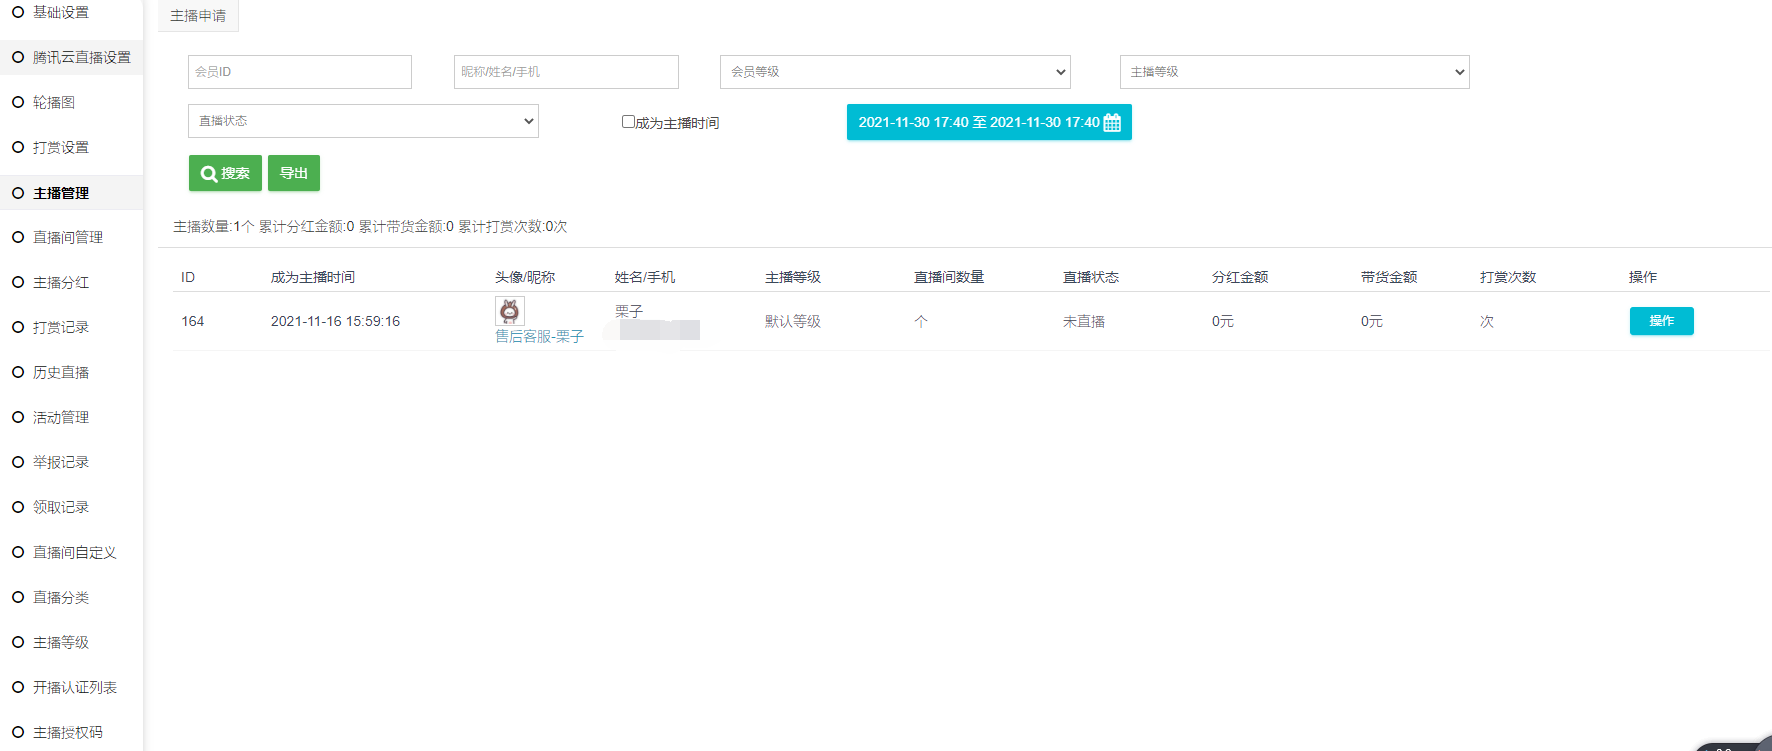Toggle the 成为主播时间 checkbox
The width and height of the screenshot is (1772, 751).
pos(628,122)
